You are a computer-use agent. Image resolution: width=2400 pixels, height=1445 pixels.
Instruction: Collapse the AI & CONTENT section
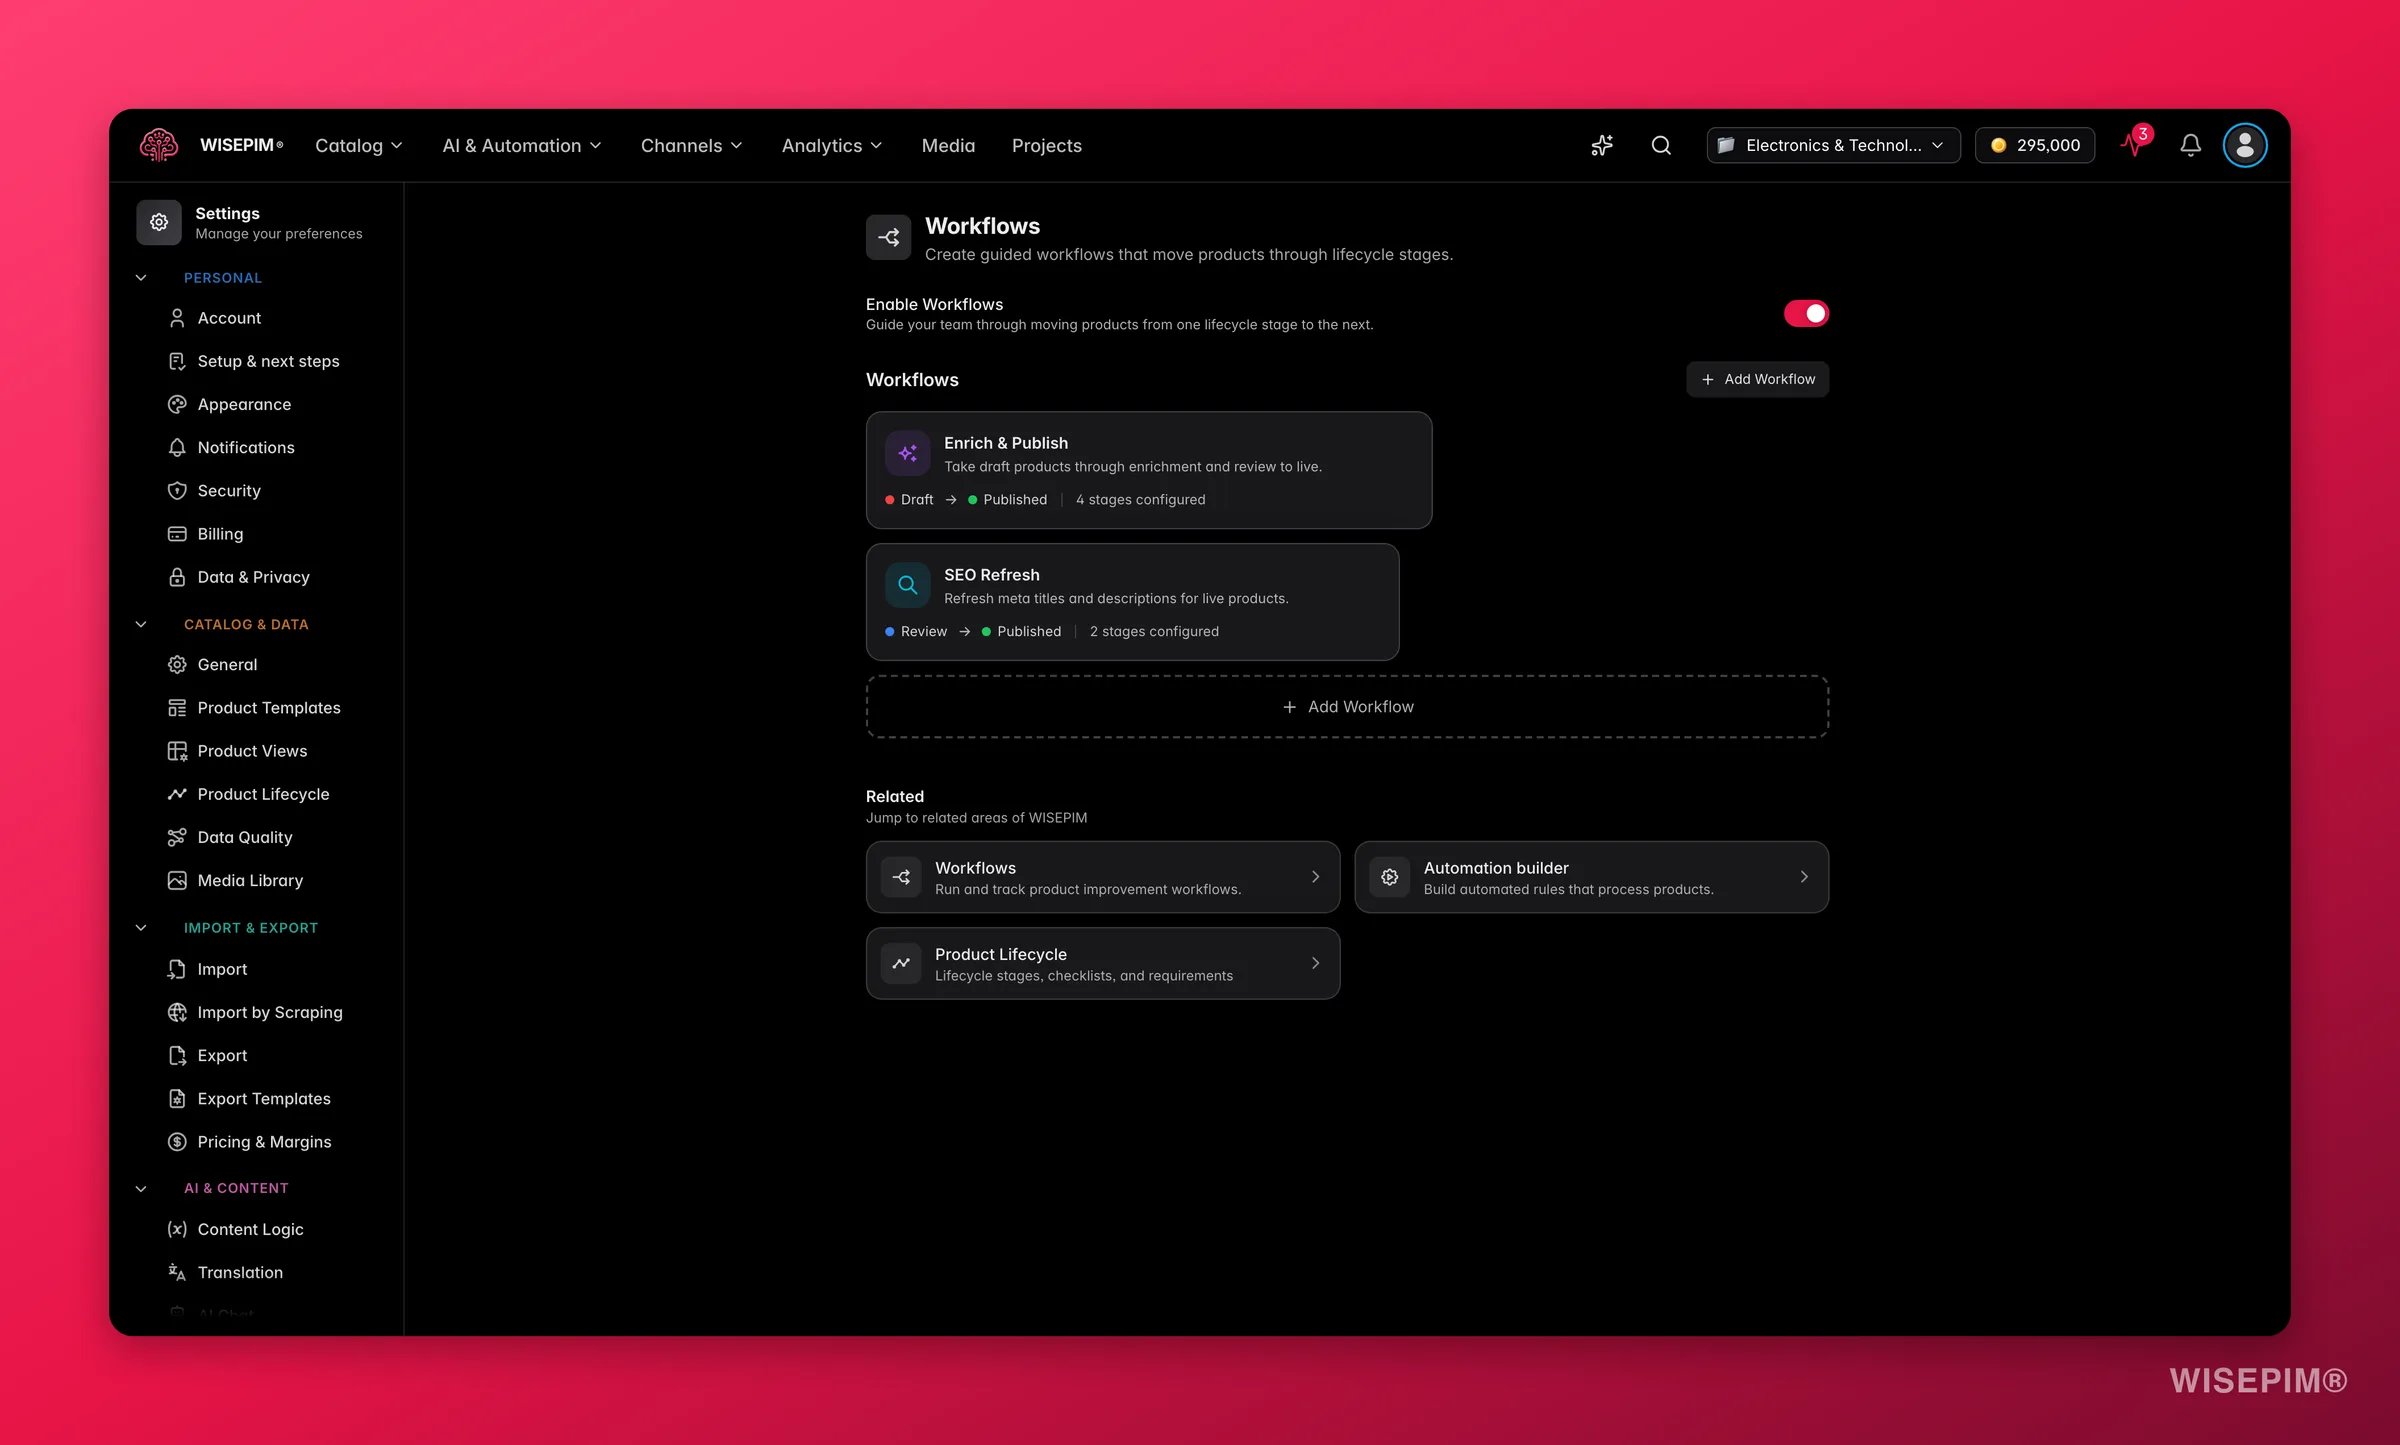coord(141,1188)
